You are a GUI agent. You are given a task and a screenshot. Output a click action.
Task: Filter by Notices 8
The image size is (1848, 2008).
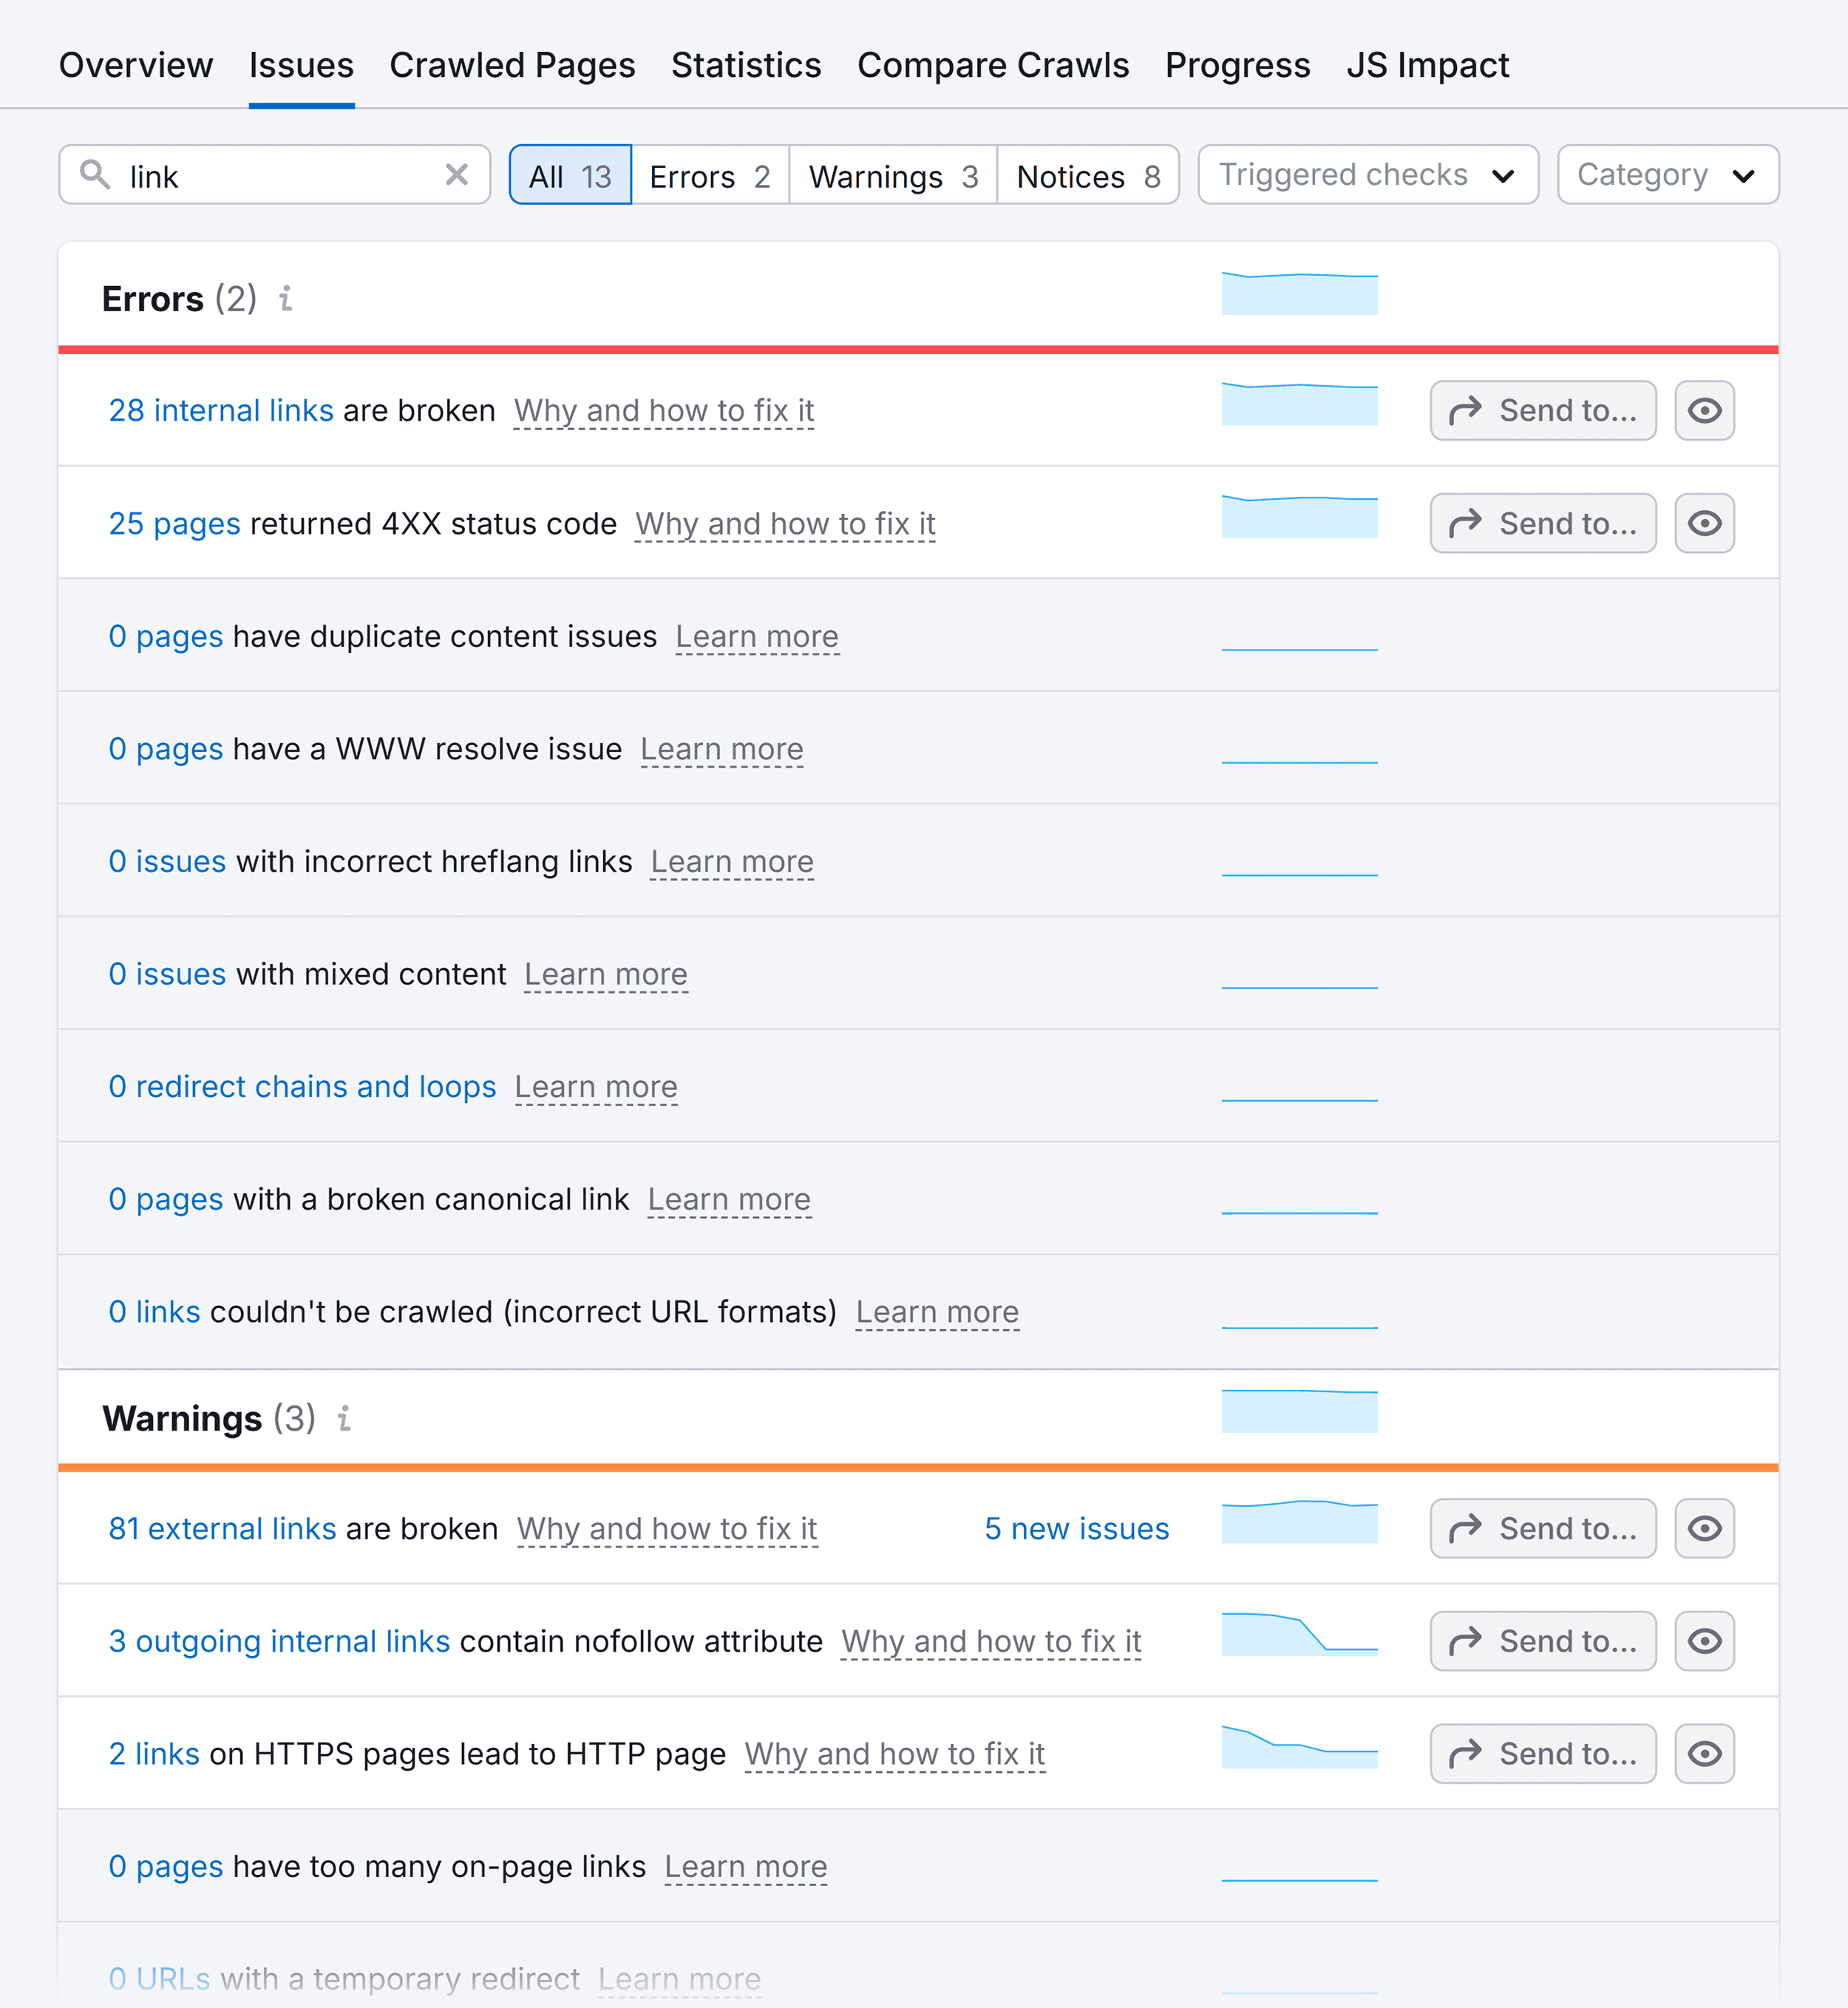1088,175
